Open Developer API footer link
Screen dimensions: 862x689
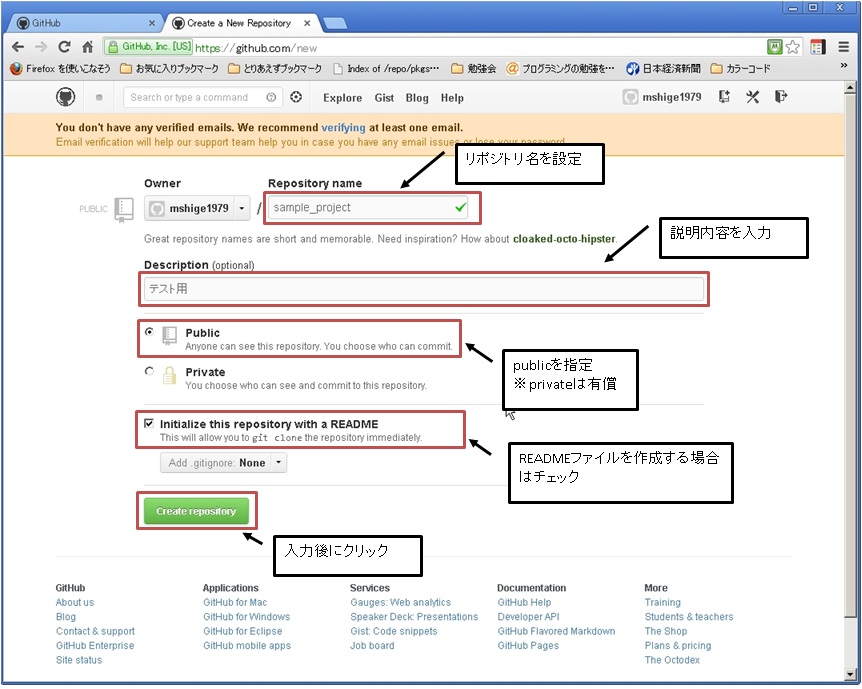coord(528,616)
